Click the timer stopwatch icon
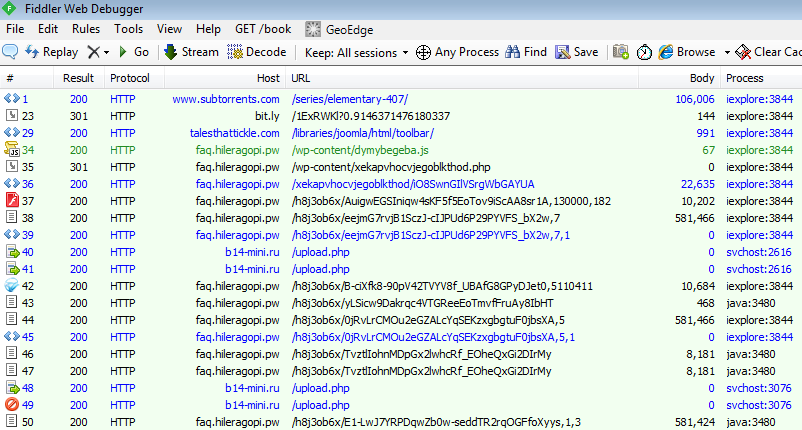802x430 pixels. pyautogui.click(x=644, y=52)
